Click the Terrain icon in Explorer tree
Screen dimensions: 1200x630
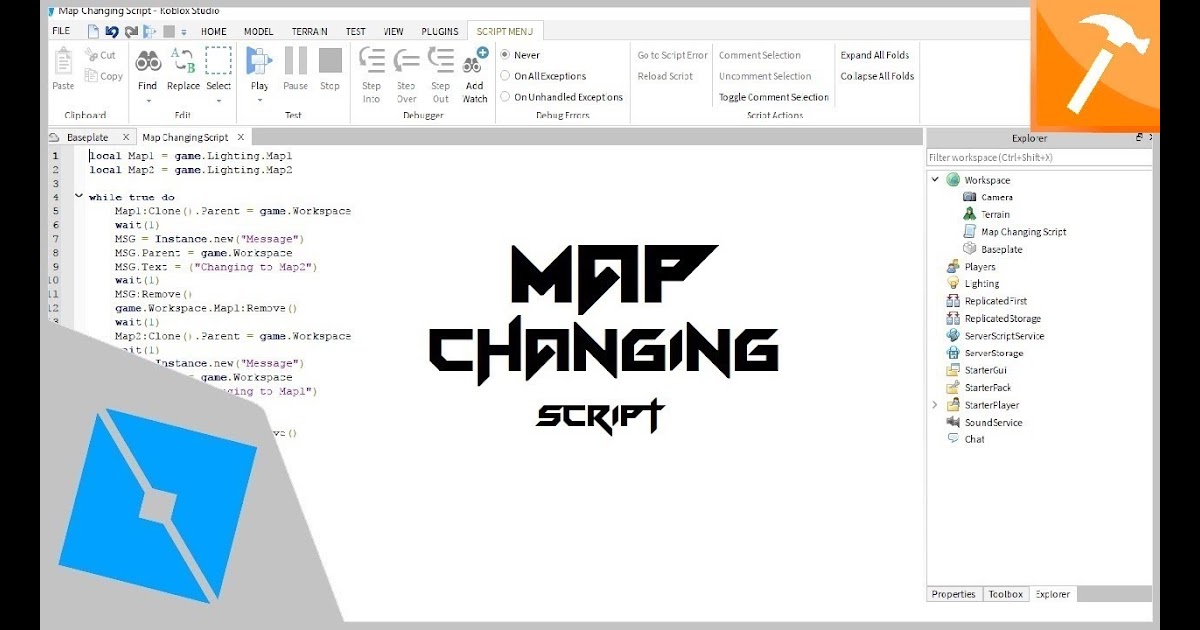(969, 214)
